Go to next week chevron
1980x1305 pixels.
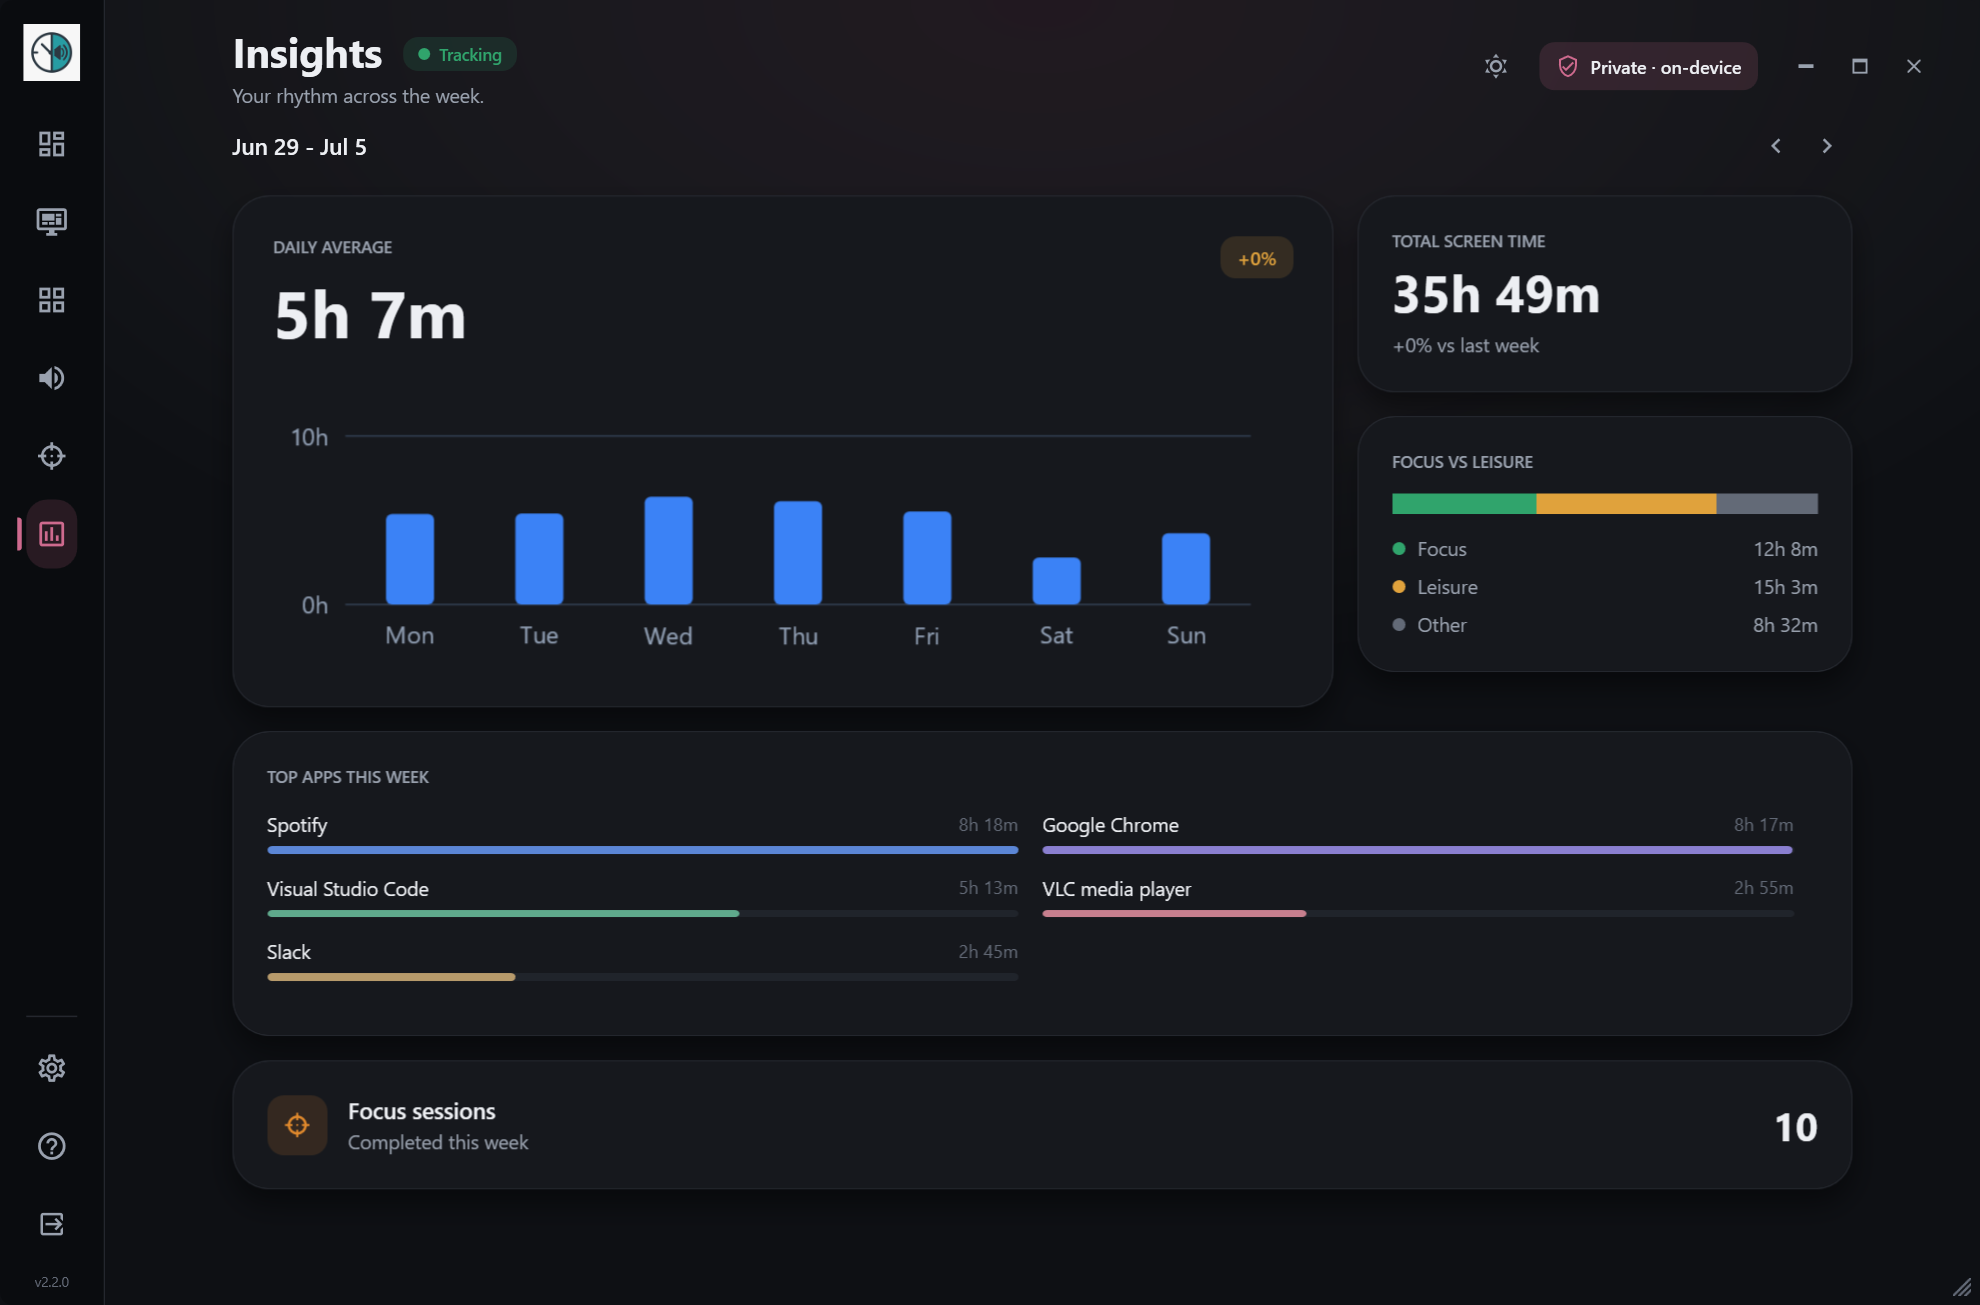coord(1827,146)
